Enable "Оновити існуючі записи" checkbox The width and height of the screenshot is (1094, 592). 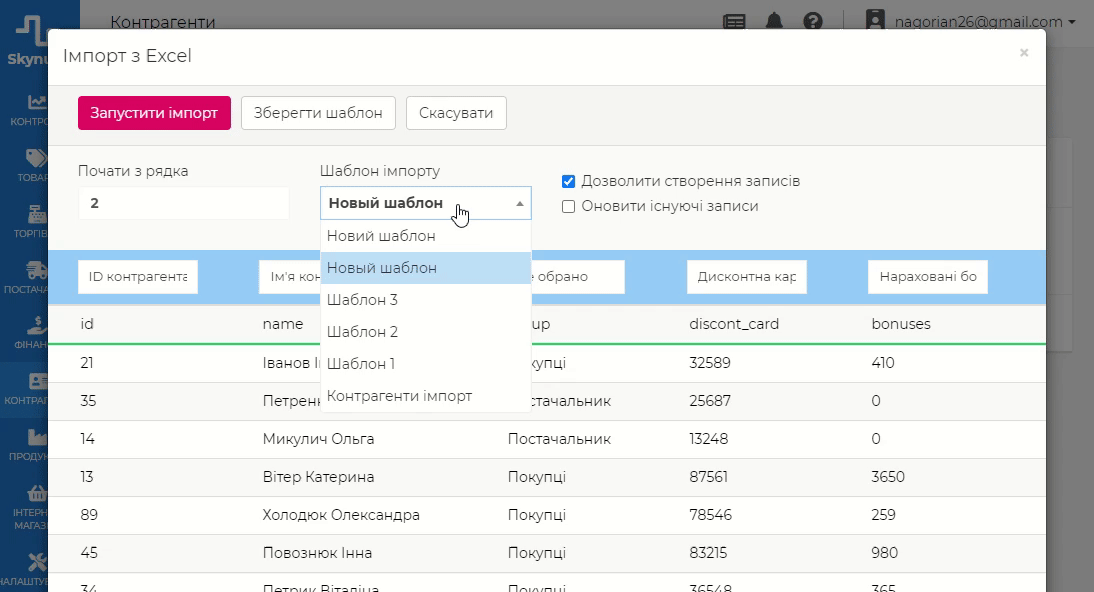click(568, 207)
